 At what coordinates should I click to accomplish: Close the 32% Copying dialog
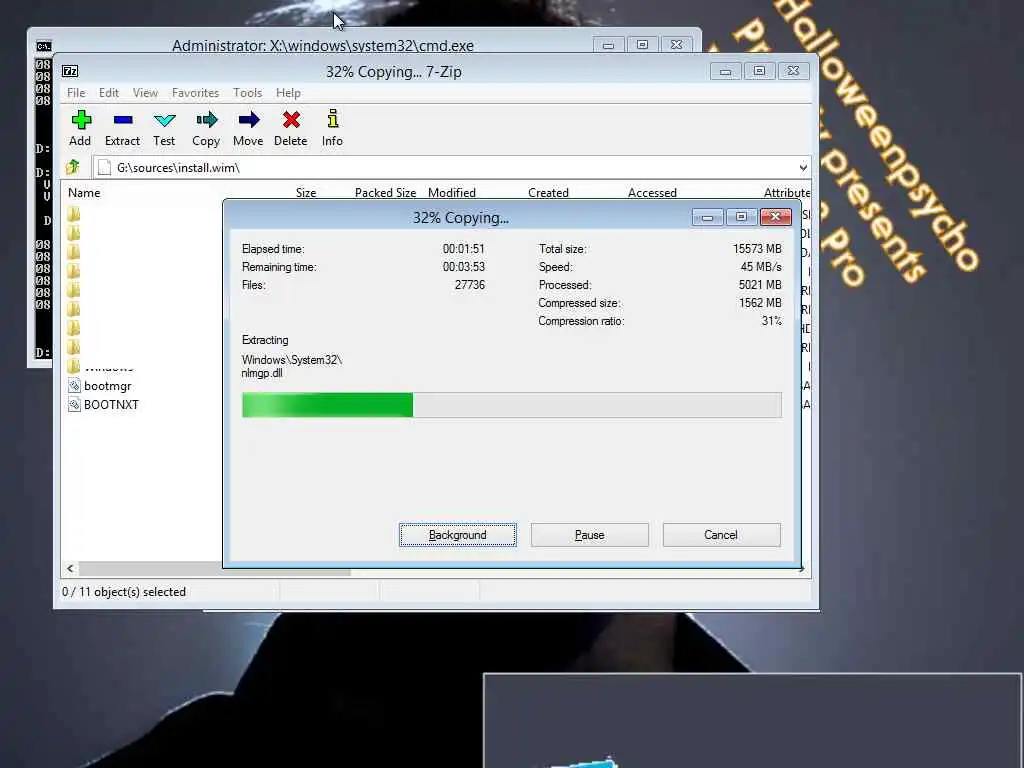(775, 217)
